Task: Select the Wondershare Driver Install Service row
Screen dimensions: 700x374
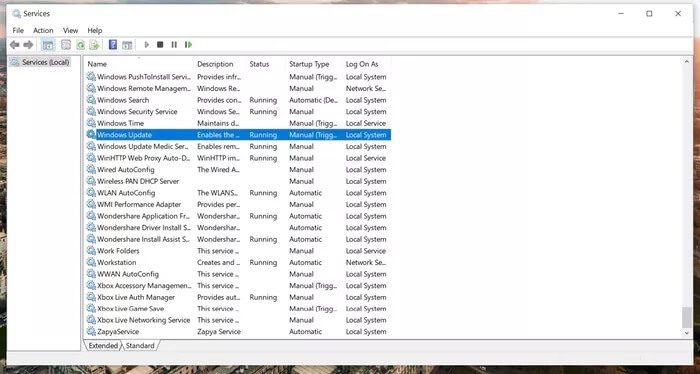Action: [x=238, y=228]
